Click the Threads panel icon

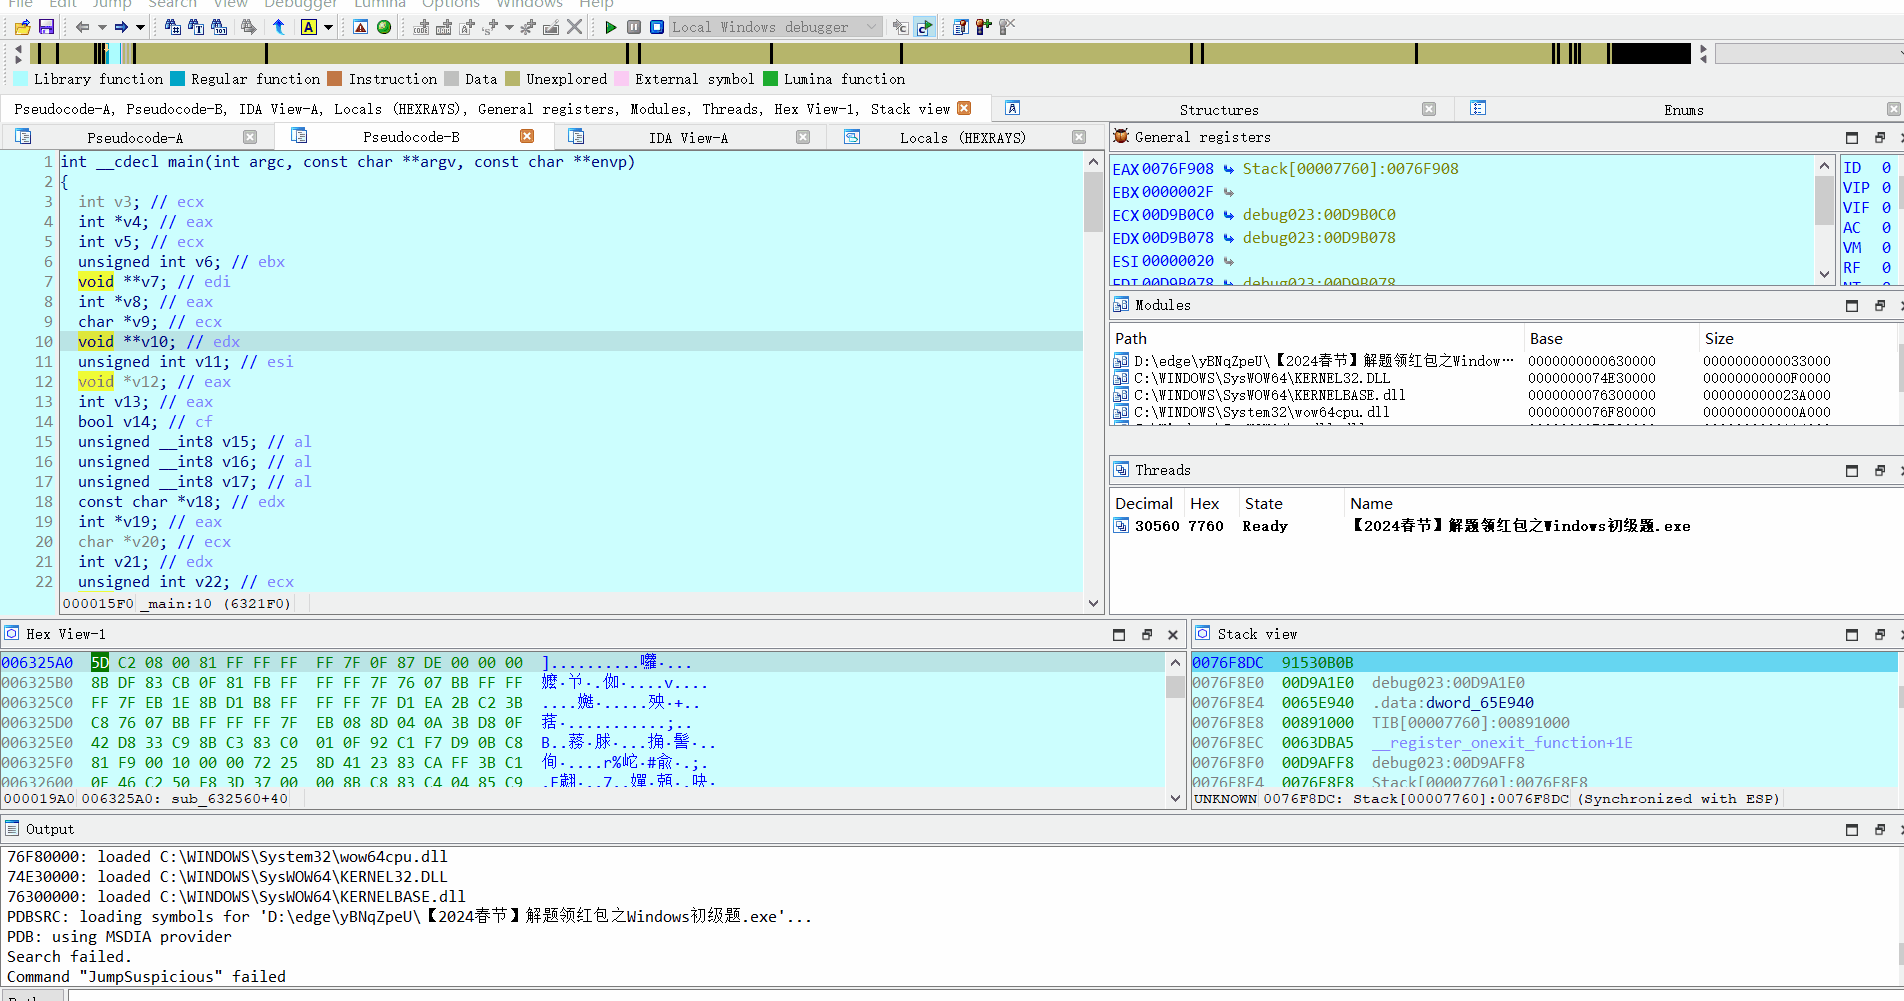click(x=1121, y=470)
